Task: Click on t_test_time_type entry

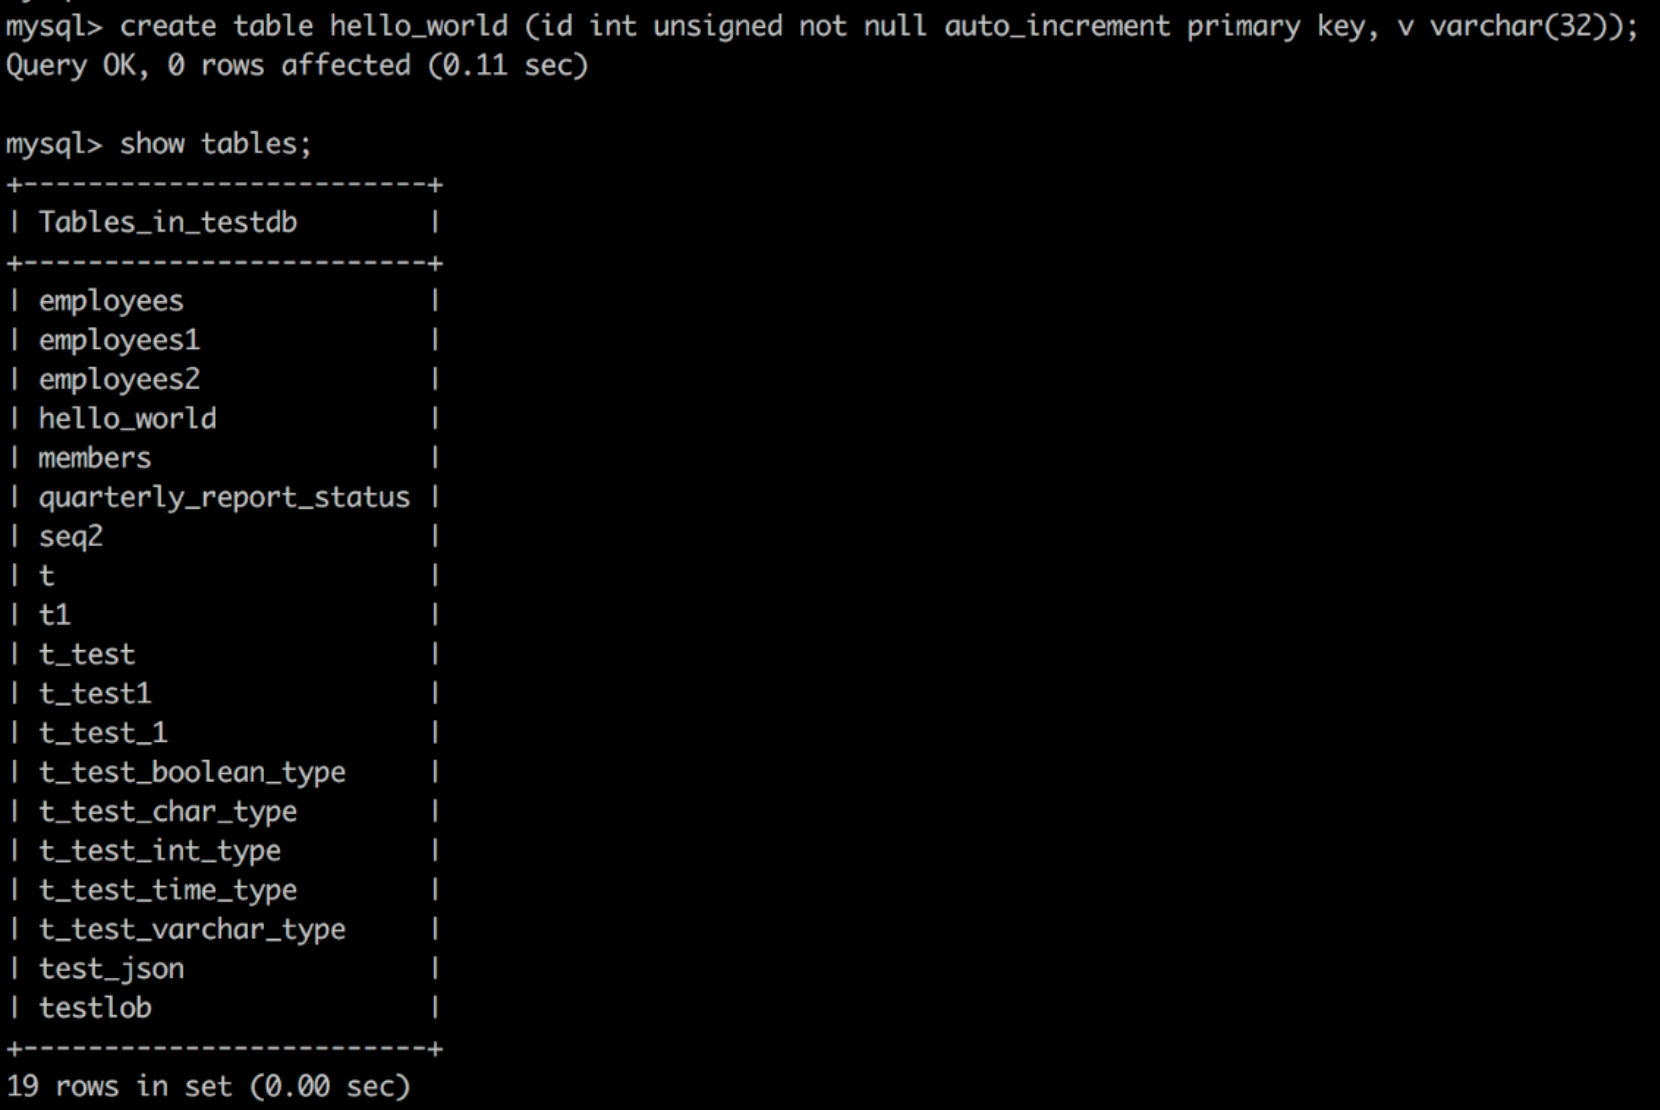Action: pyautogui.click(x=168, y=890)
